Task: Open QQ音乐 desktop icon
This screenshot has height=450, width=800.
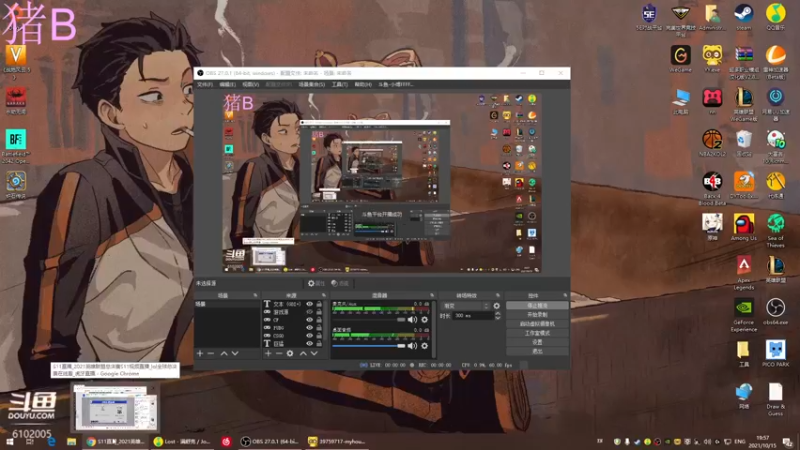Action: (x=776, y=17)
